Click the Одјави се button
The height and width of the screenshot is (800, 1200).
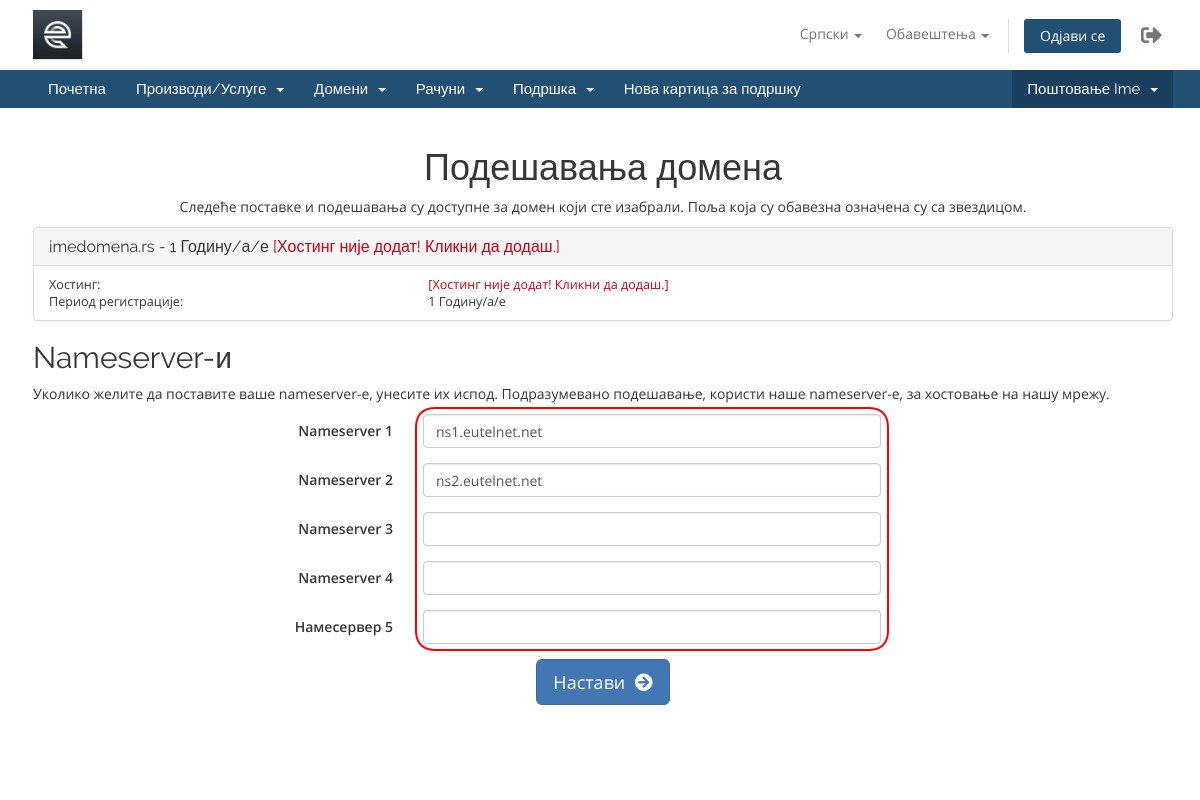pos(1072,35)
